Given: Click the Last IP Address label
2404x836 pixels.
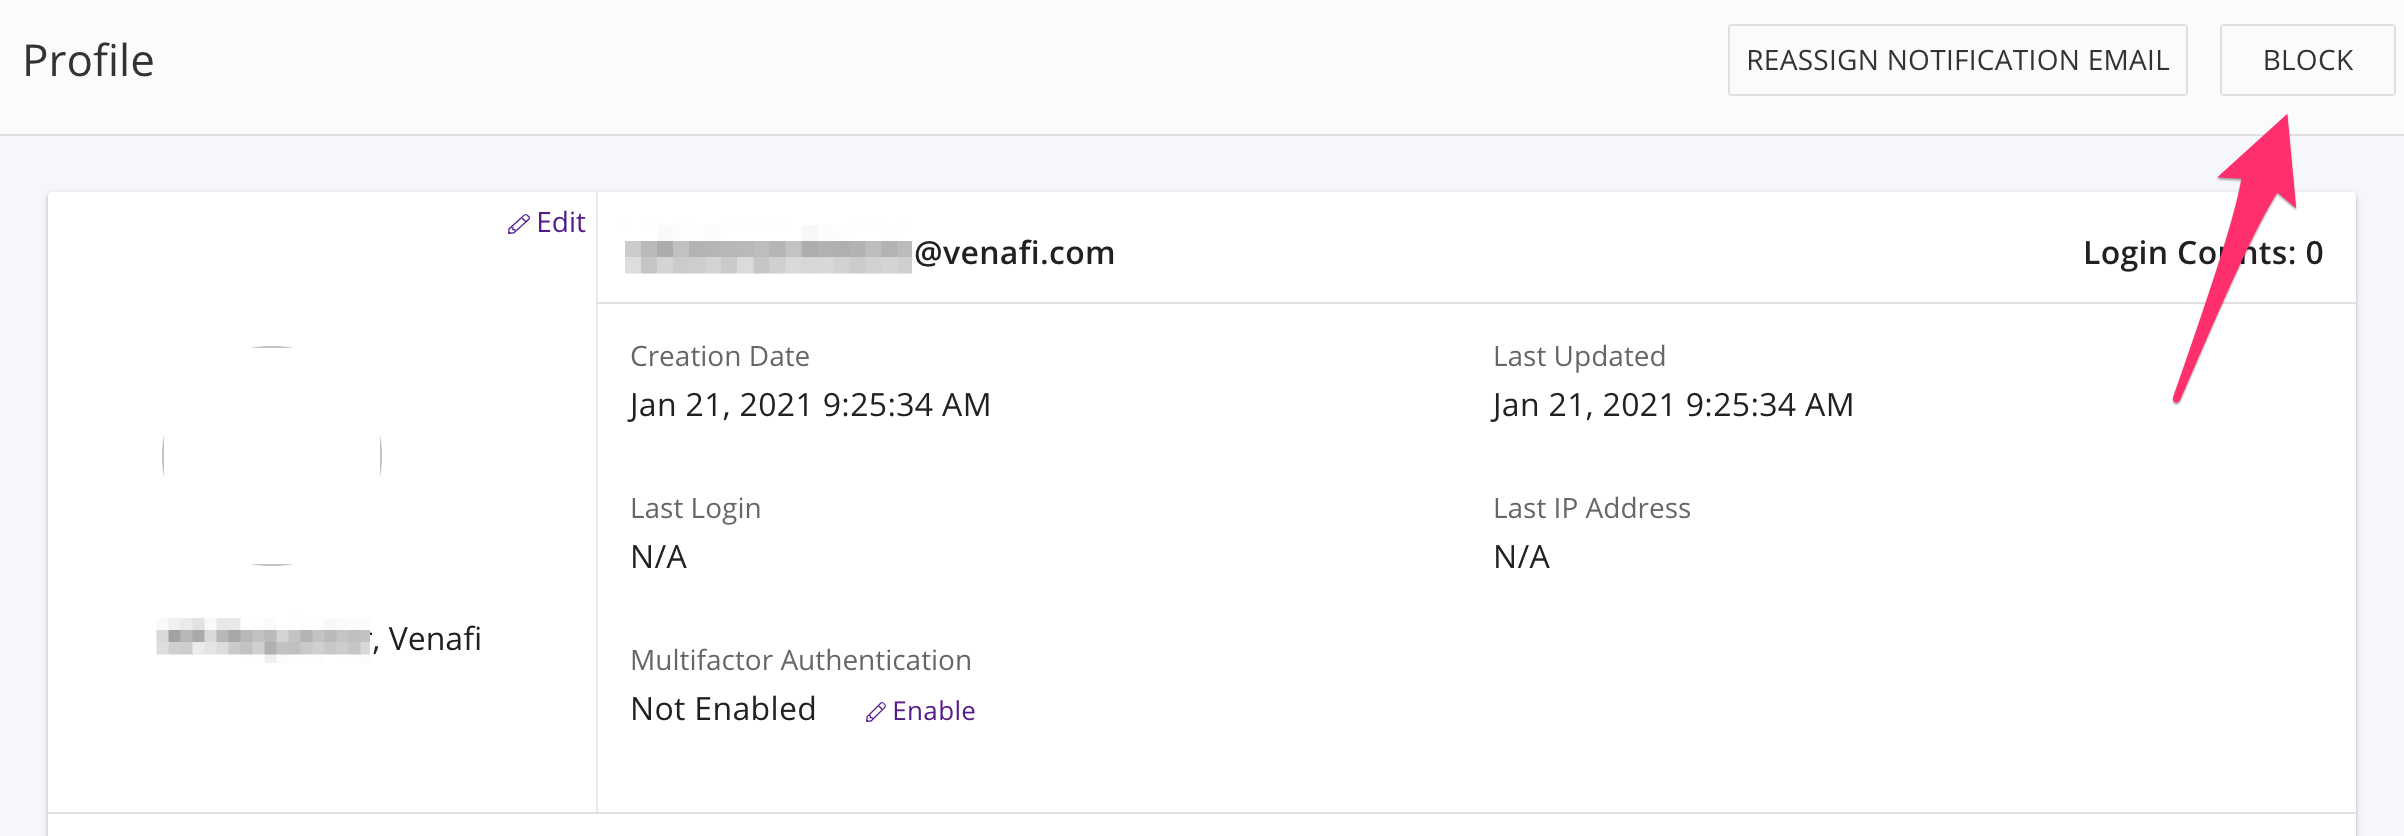Looking at the screenshot, I should point(1592,508).
